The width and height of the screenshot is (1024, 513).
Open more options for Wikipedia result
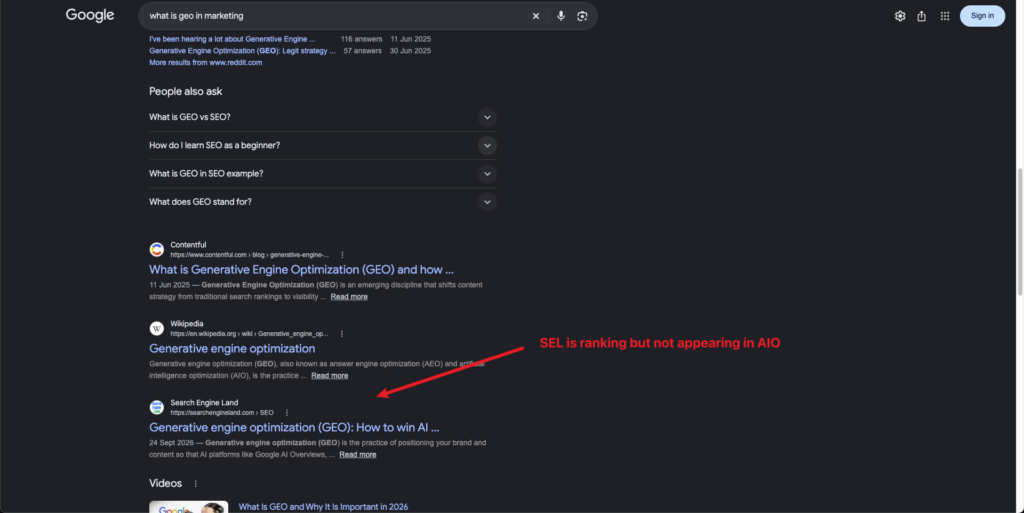click(x=342, y=334)
